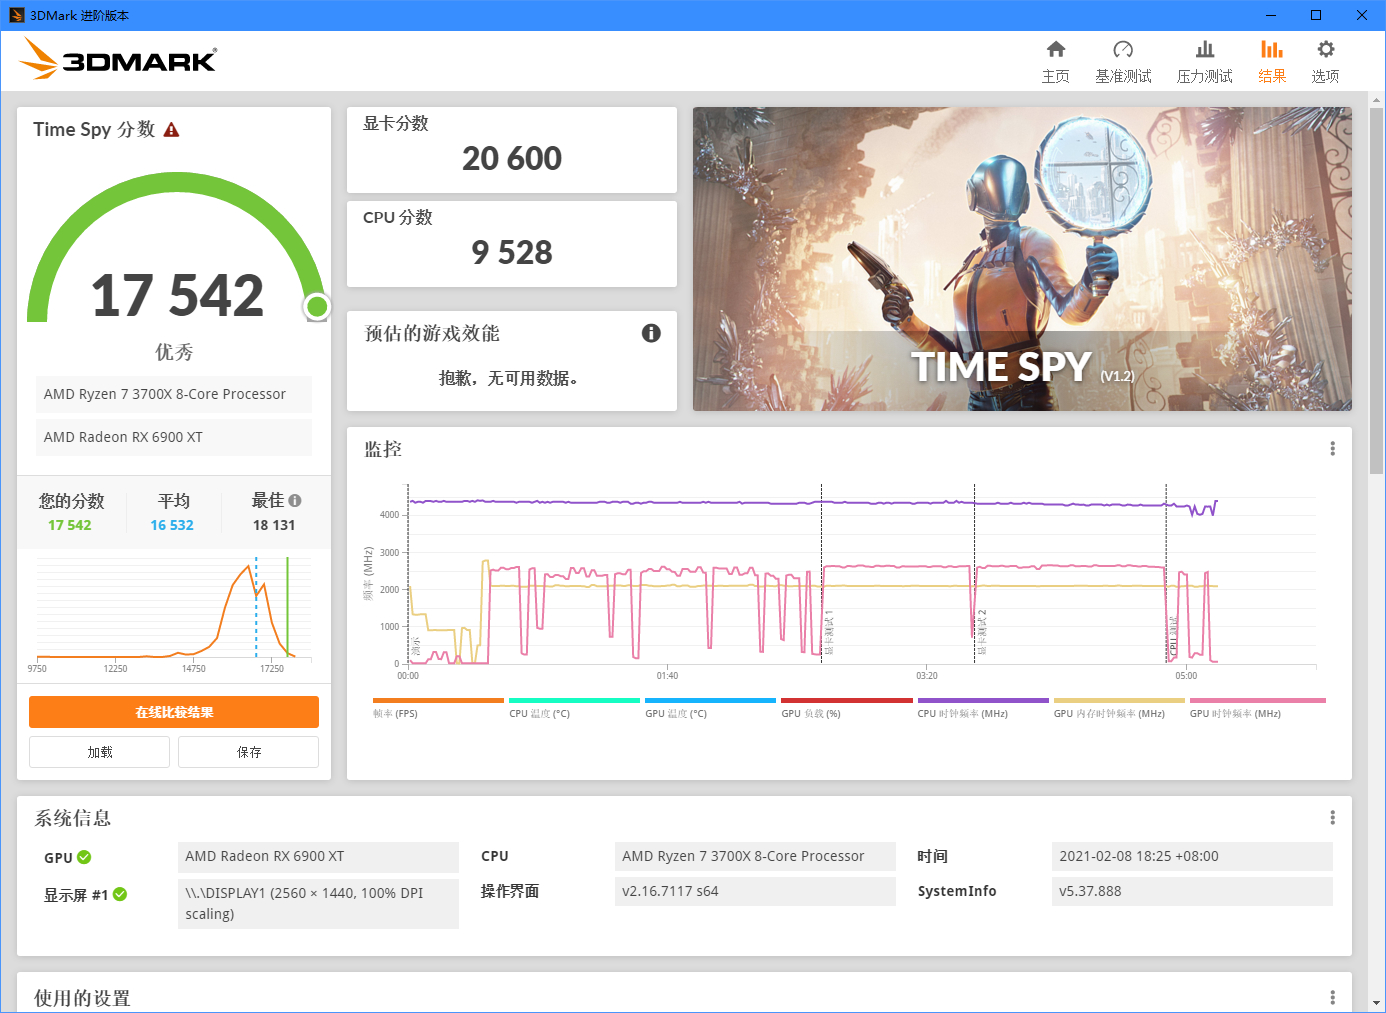Click the green check next to GPU
This screenshot has width=1386, height=1013.
point(84,857)
